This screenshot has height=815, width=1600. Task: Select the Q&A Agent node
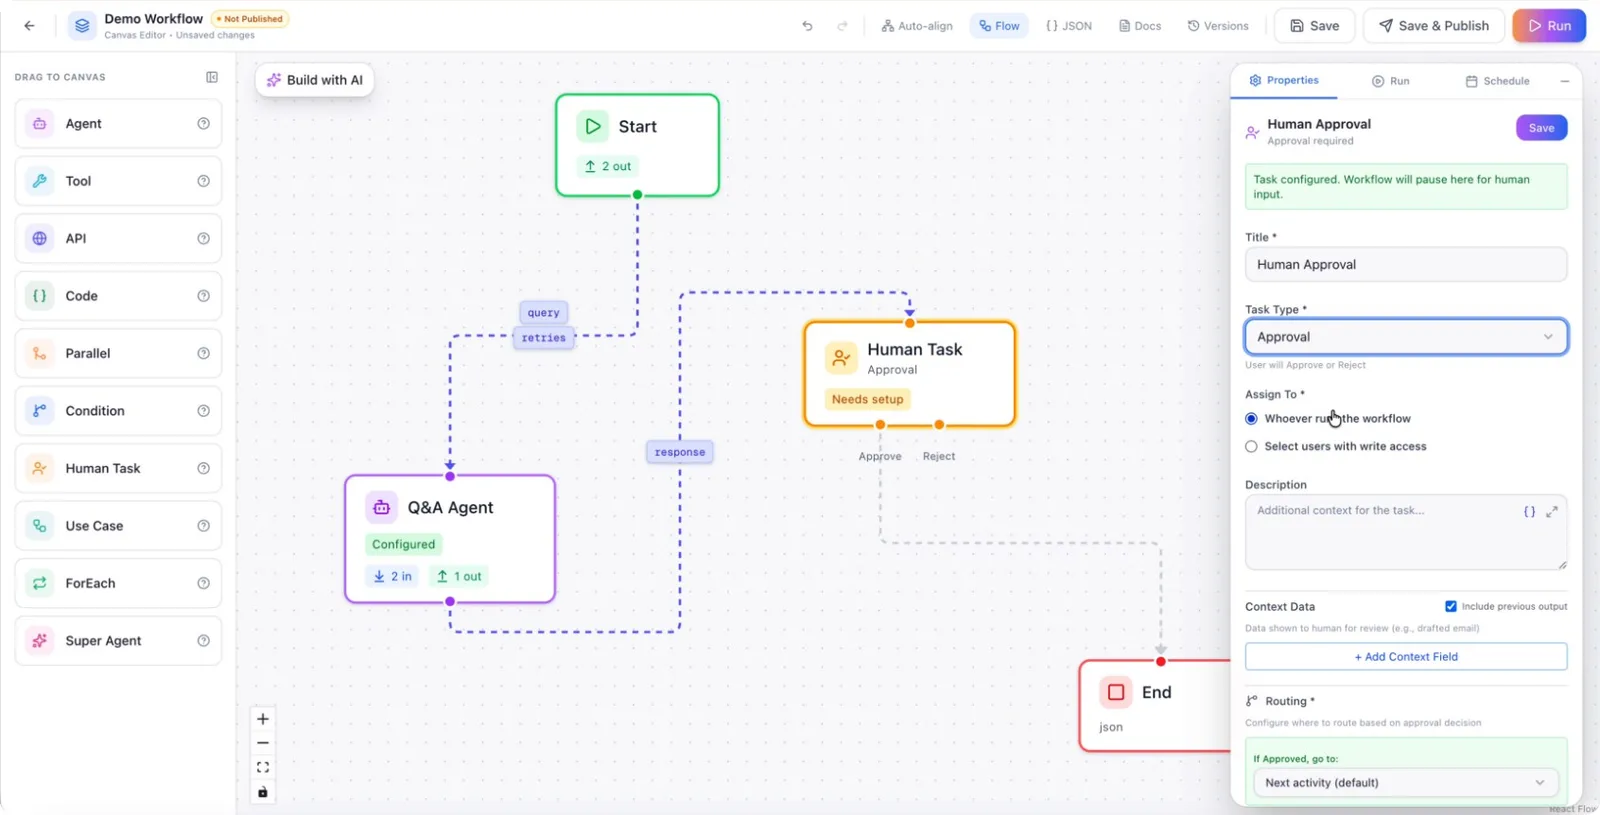(x=450, y=539)
